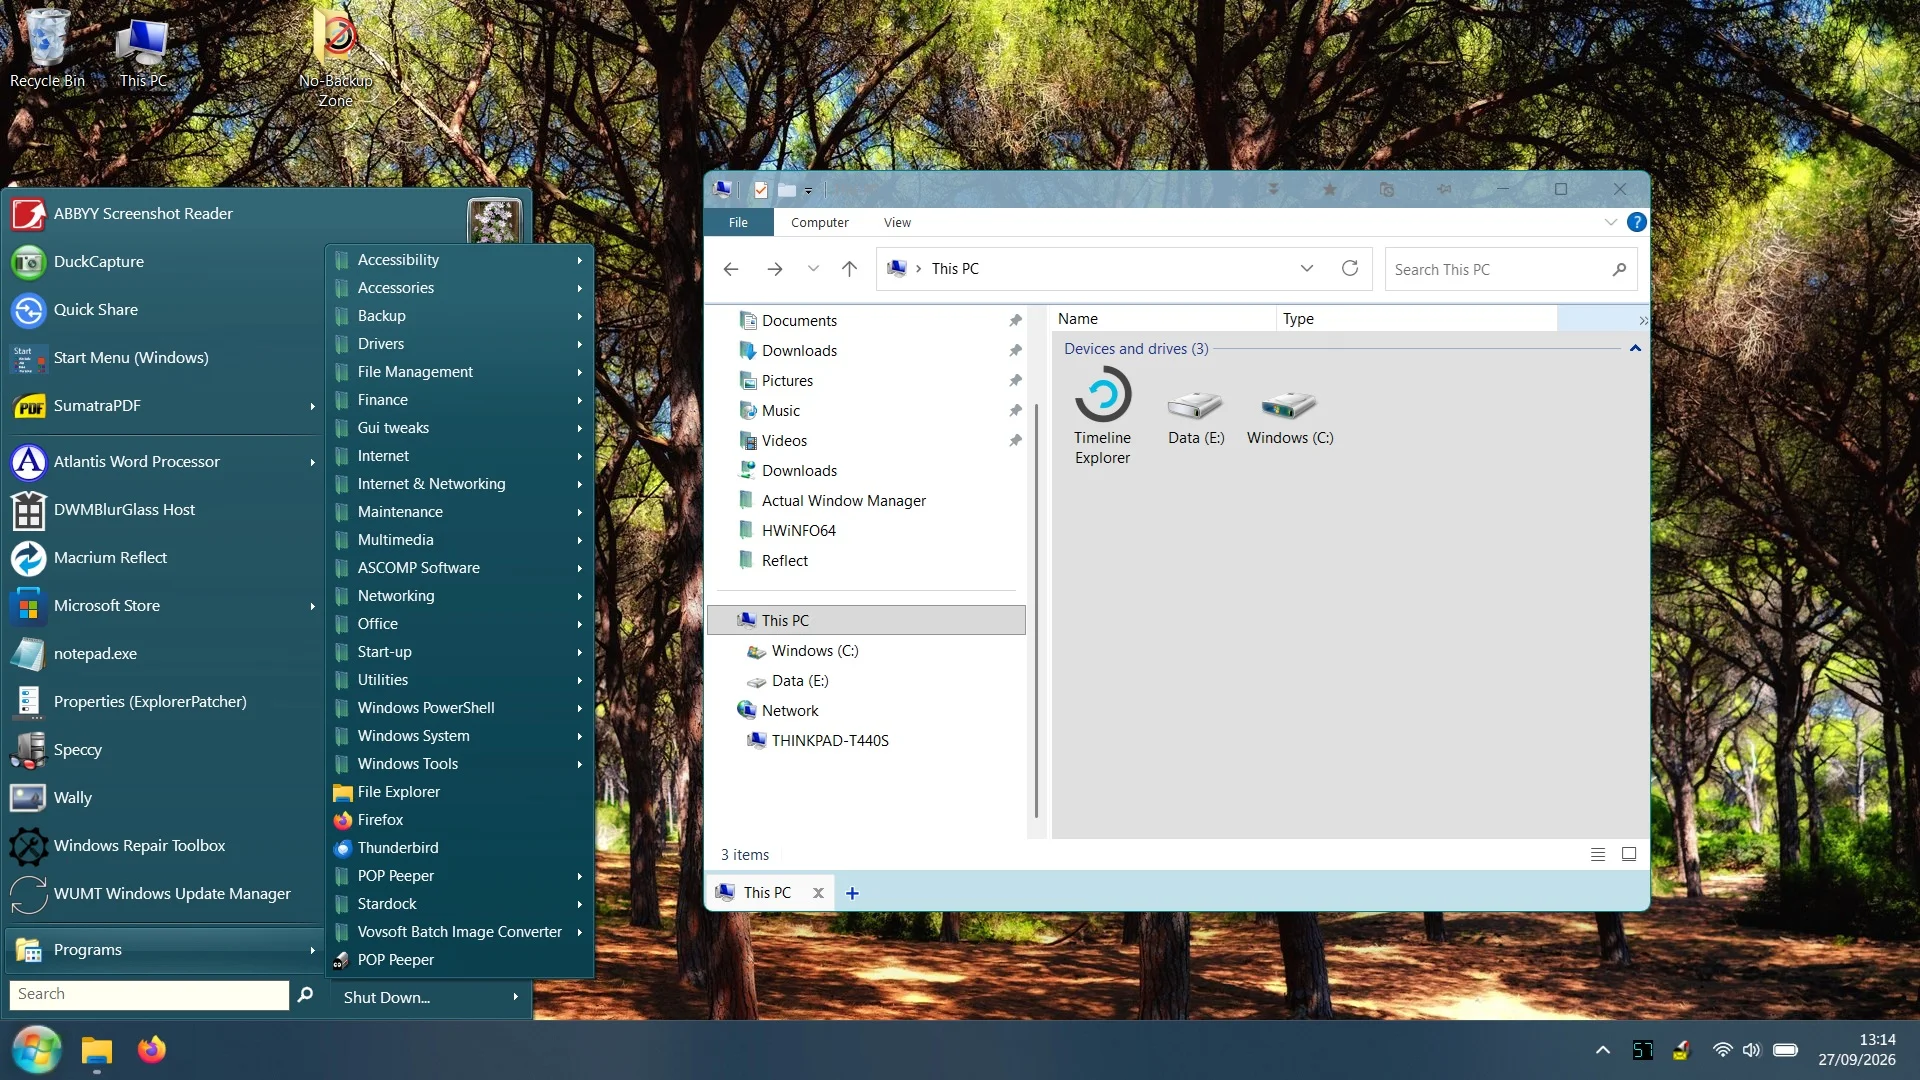The image size is (1920, 1080).
Task: Close the This PC explorer tab
Action: [818, 893]
